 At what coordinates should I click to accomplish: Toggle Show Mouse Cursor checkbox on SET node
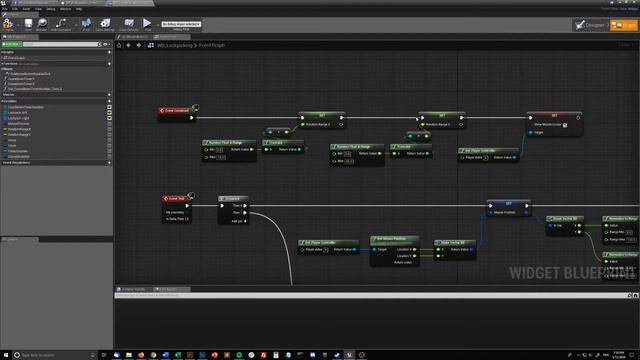pyautogui.click(x=565, y=125)
